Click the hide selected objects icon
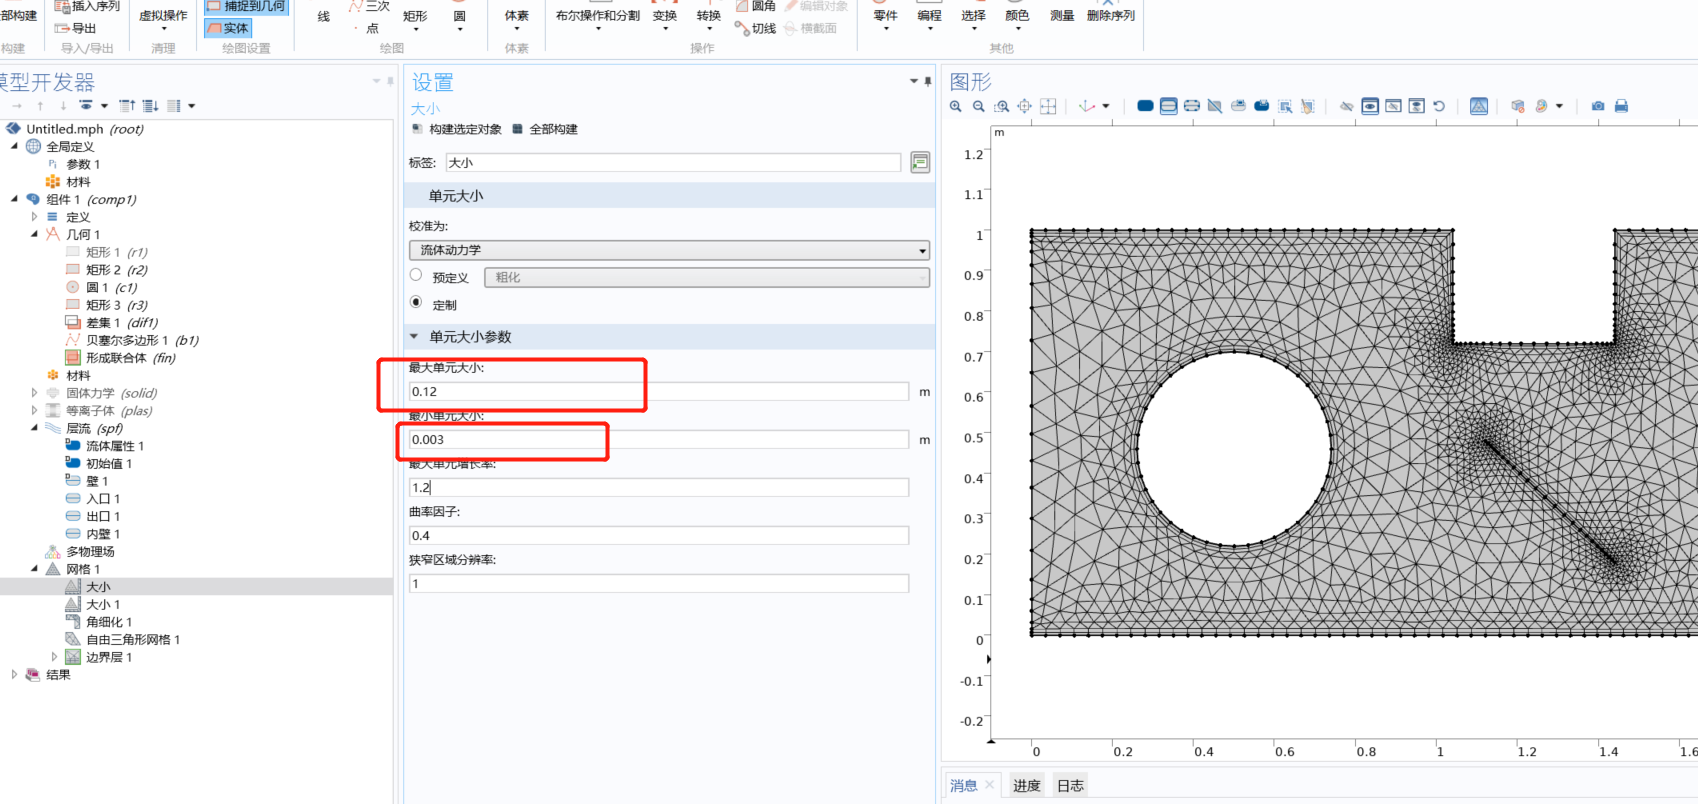Image resolution: width=1698 pixels, height=804 pixels. [1347, 106]
